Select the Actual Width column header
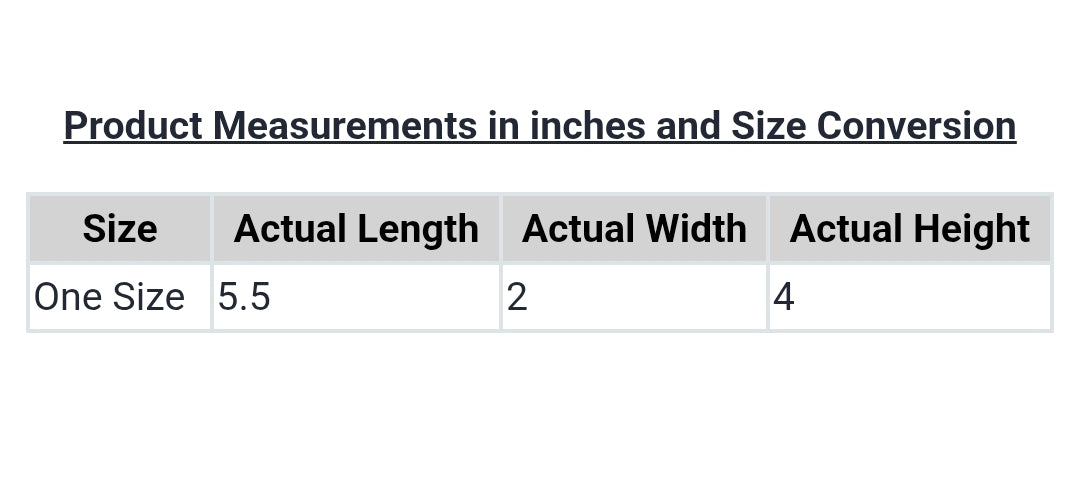The image size is (1079, 487). (634, 229)
